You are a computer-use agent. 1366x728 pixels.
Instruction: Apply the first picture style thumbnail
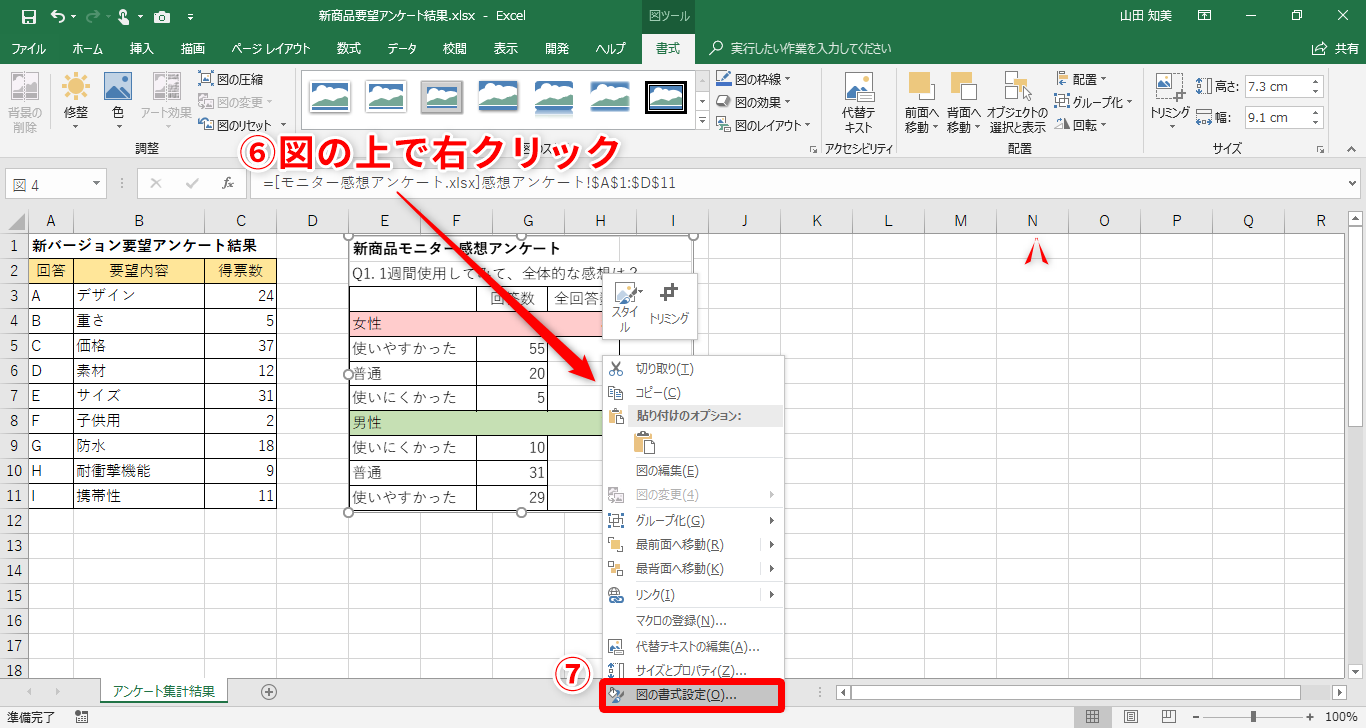(329, 97)
